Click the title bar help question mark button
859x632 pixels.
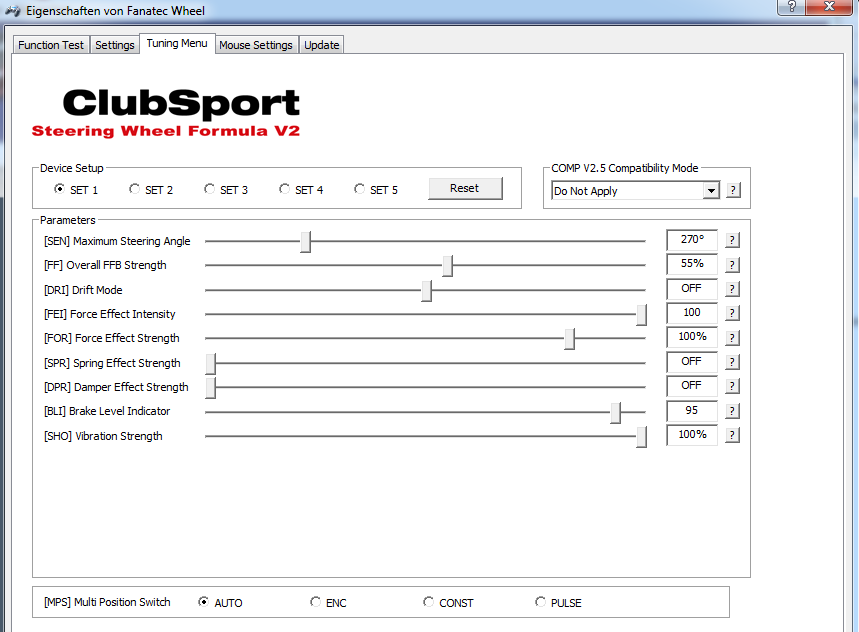pos(792,7)
